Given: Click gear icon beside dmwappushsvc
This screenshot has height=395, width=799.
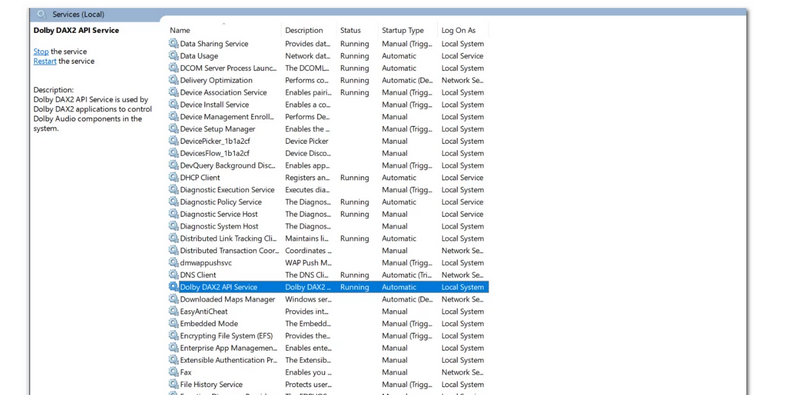Looking at the screenshot, I should point(174,262).
